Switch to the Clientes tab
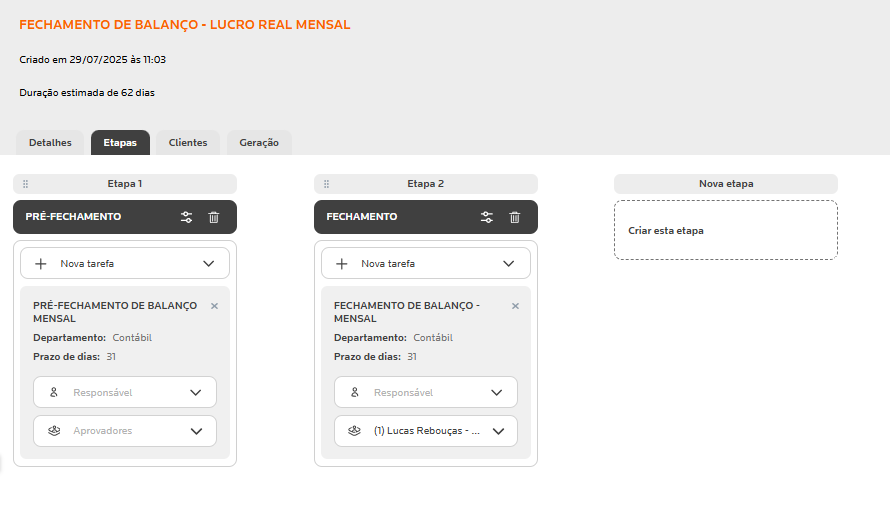The height and width of the screenshot is (515, 890). pos(188,143)
